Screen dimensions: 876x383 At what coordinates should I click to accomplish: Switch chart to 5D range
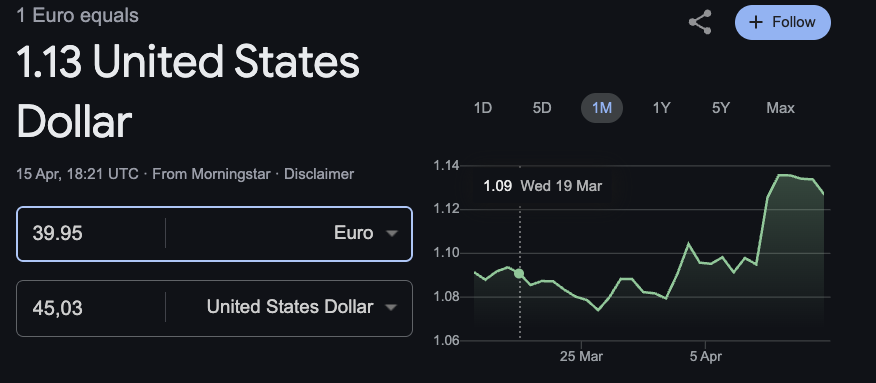[542, 108]
